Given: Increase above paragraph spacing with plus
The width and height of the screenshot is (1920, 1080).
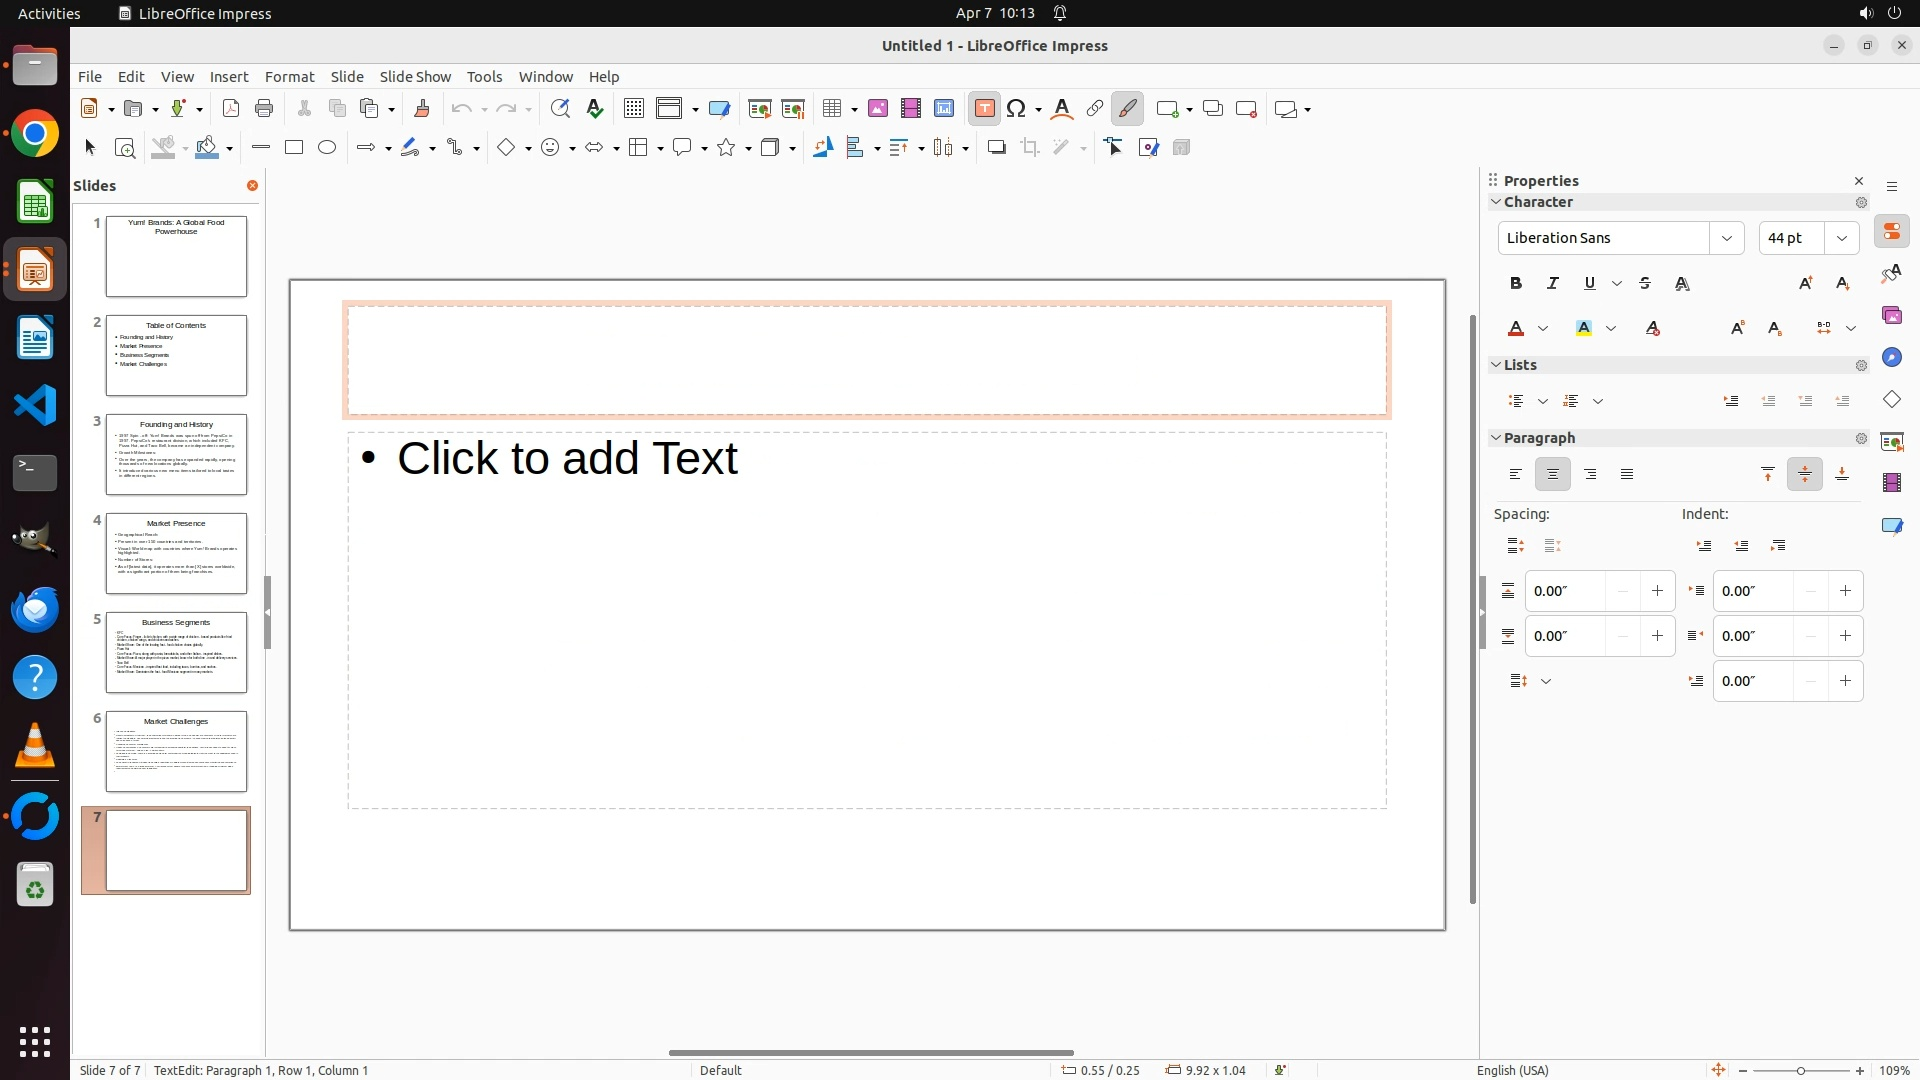Looking at the screenshot, I should click(1657, 591).
